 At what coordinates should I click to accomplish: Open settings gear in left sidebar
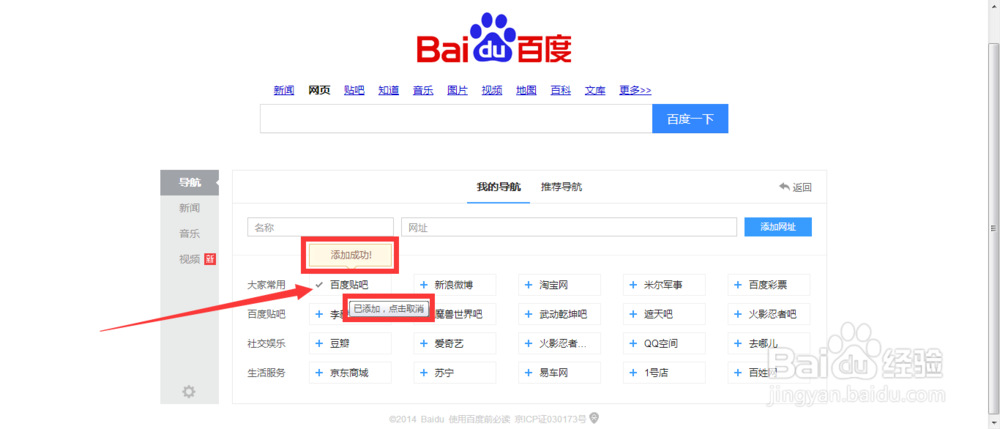coord(189,391)
